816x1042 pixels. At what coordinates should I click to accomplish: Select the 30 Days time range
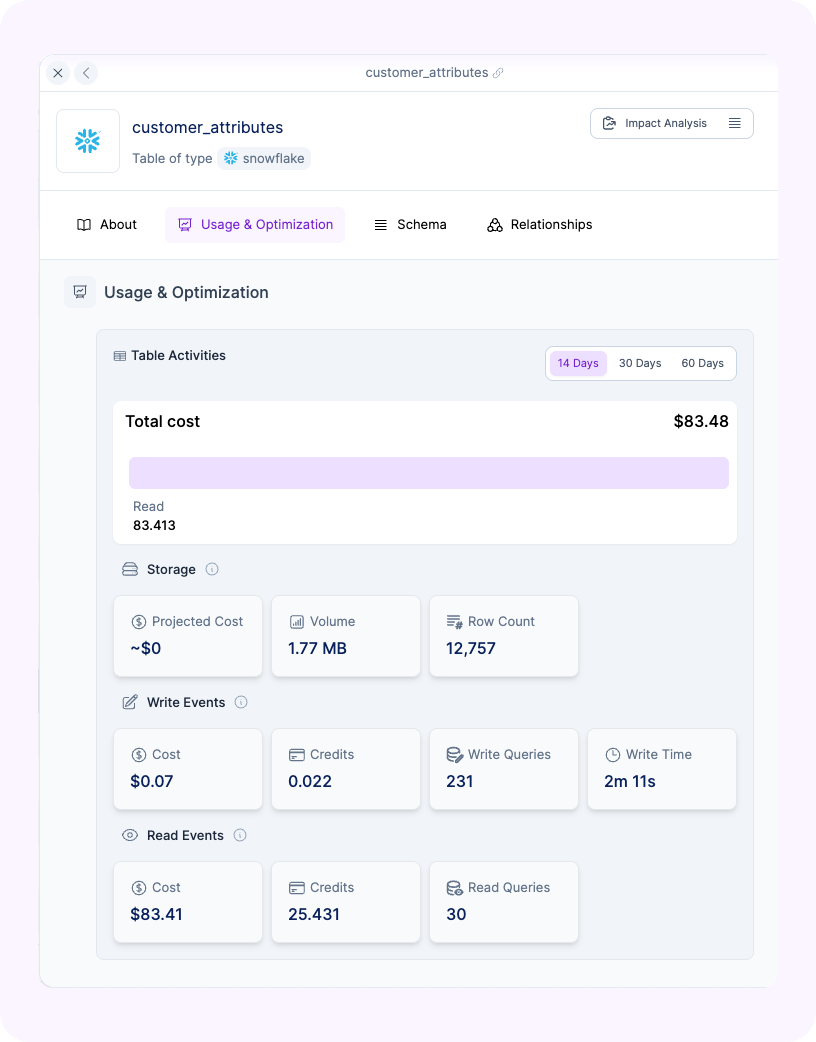[x=640, y=363]
